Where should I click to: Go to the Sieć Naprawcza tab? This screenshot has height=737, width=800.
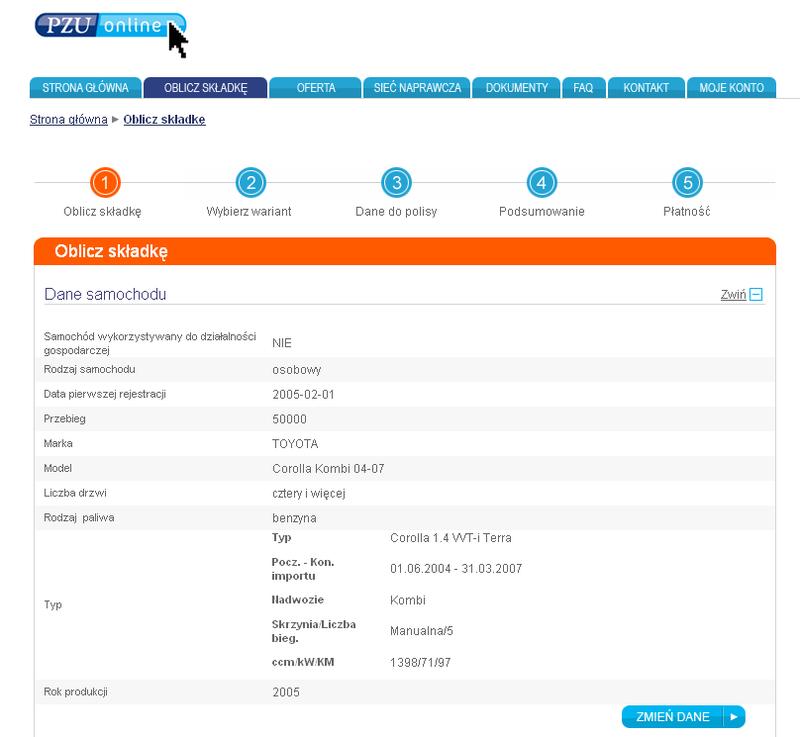417,88
